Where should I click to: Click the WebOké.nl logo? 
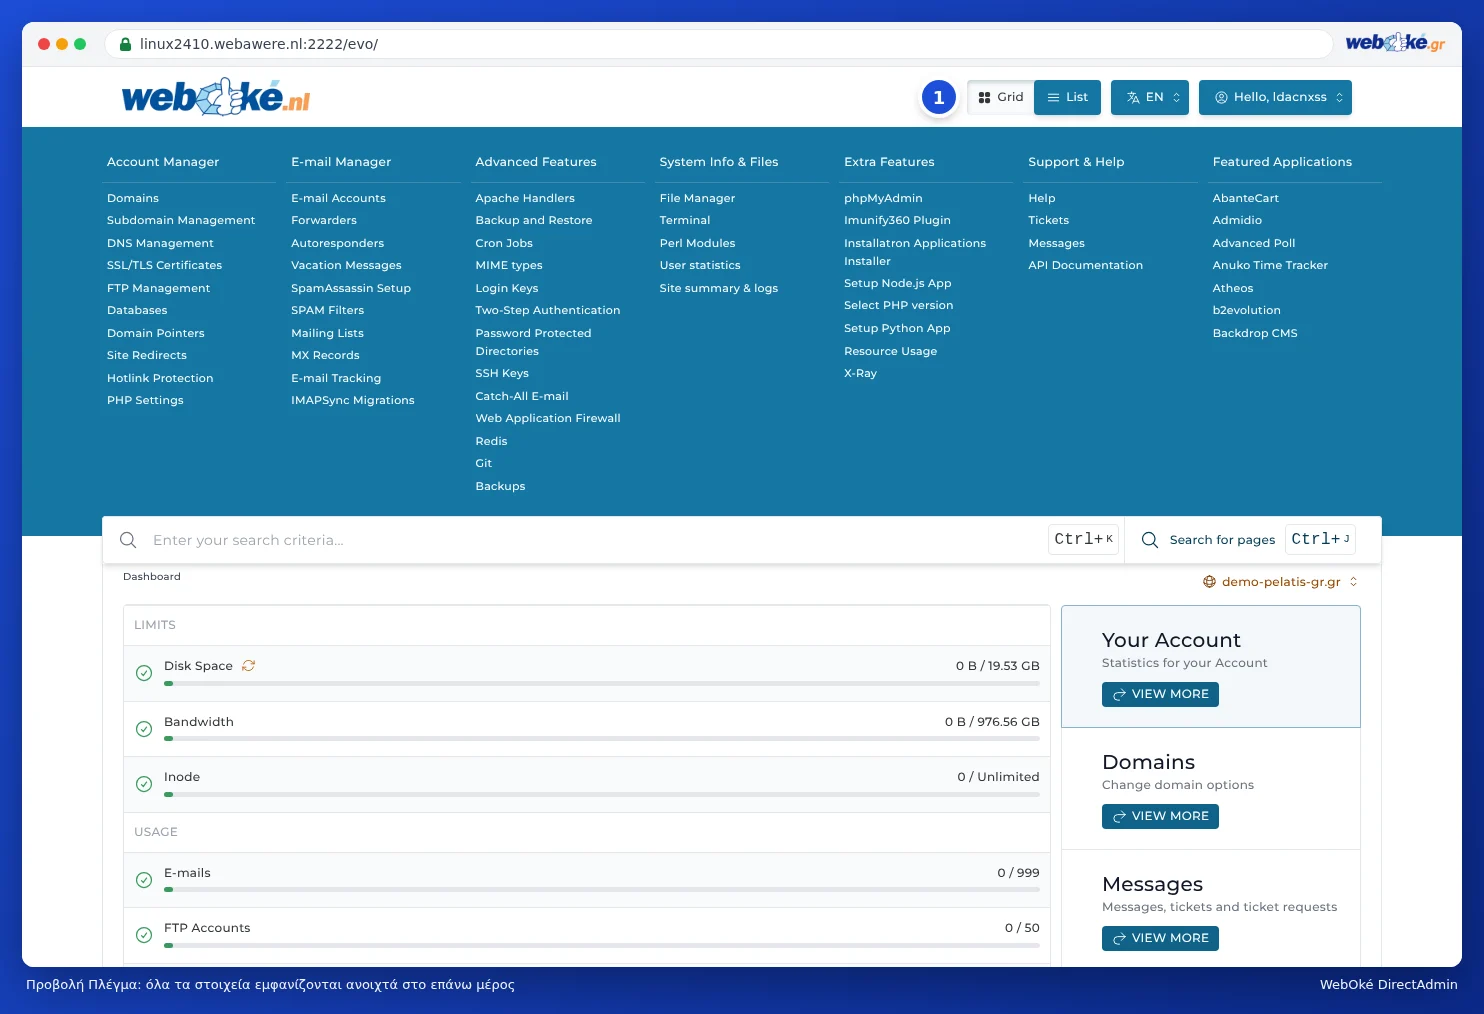[x=216, y=97]
